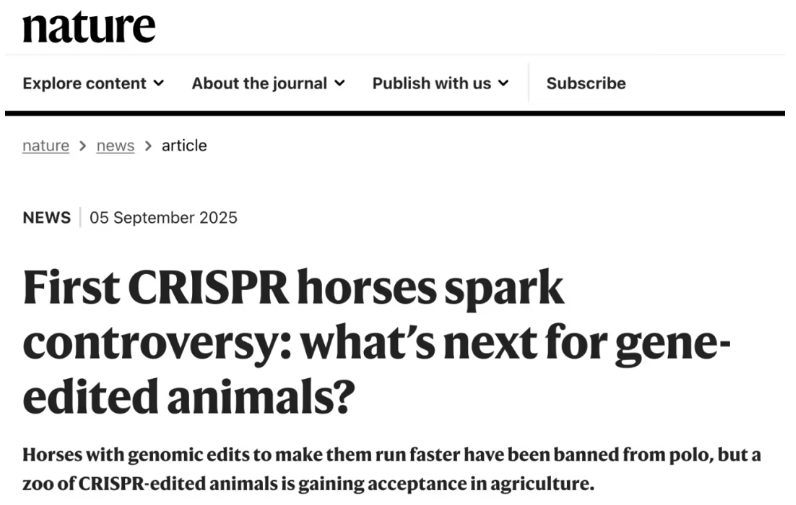Click the NEWS category label
The image size is (796, 505).
pos(47,218)
